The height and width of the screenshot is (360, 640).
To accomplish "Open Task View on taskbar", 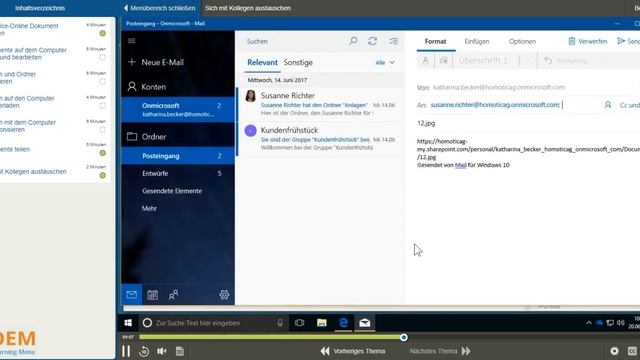I will 300,323.
